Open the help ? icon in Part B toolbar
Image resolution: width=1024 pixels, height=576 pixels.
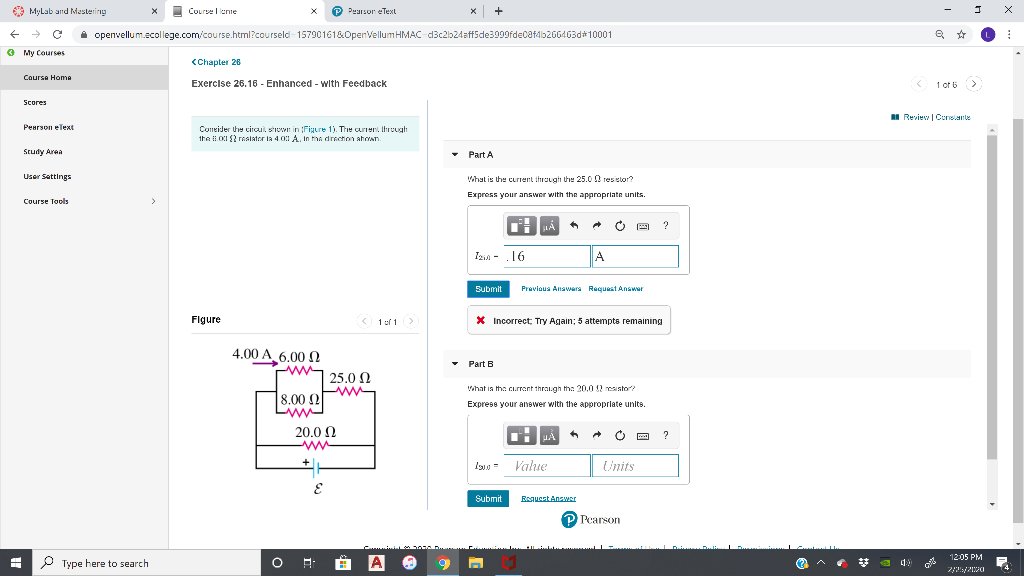[x=665, y=435]
